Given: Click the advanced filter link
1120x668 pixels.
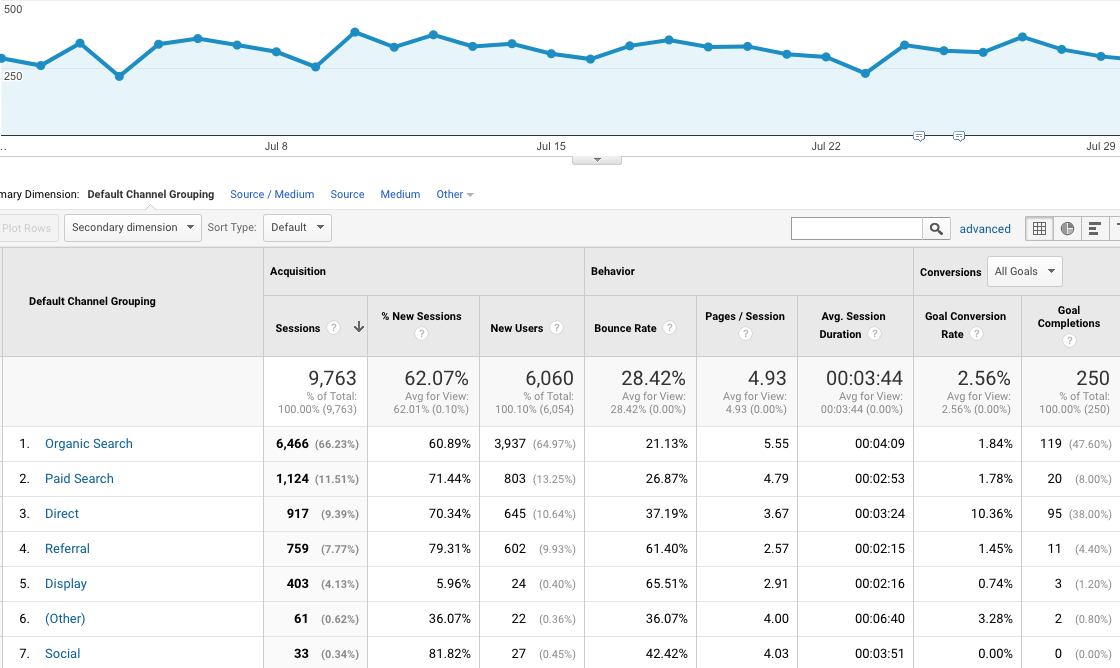Looking at the screenshot, I should (x=985, y=229).
